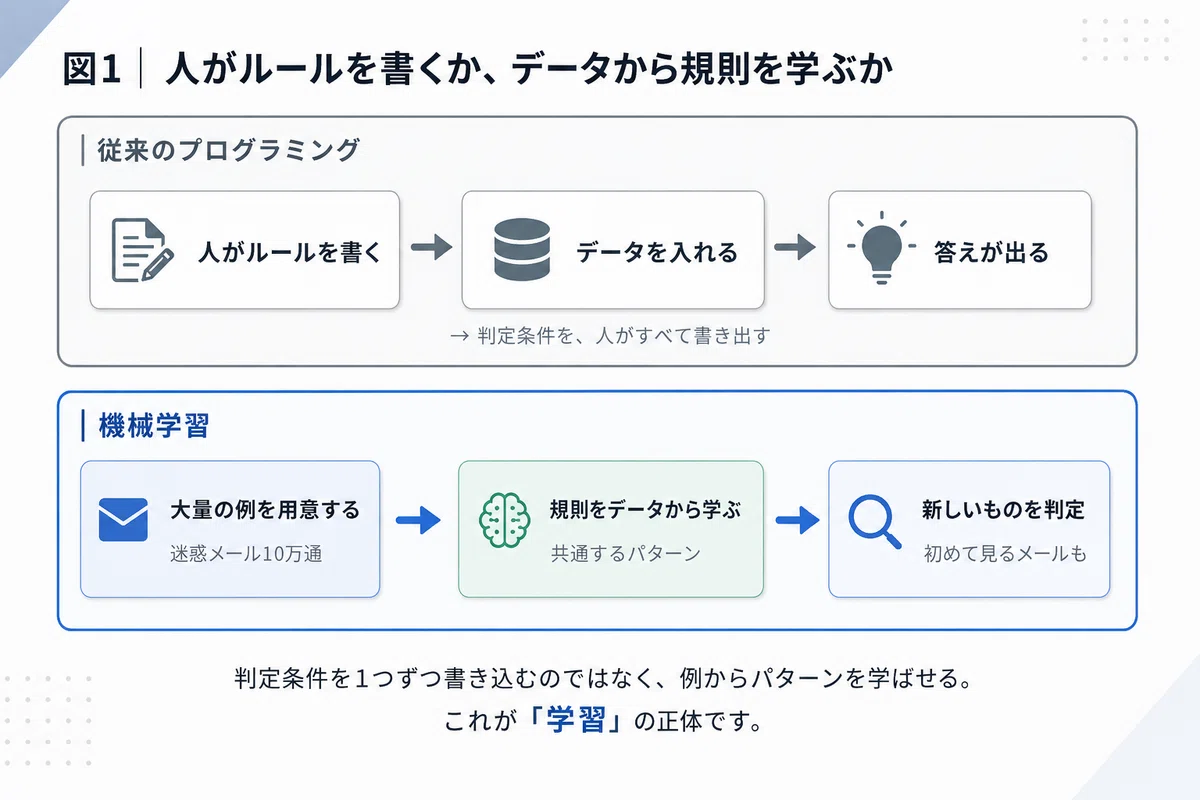1200x800 pixels.
Task: Select the データを入れる card
Action: [x=613, y=250]
